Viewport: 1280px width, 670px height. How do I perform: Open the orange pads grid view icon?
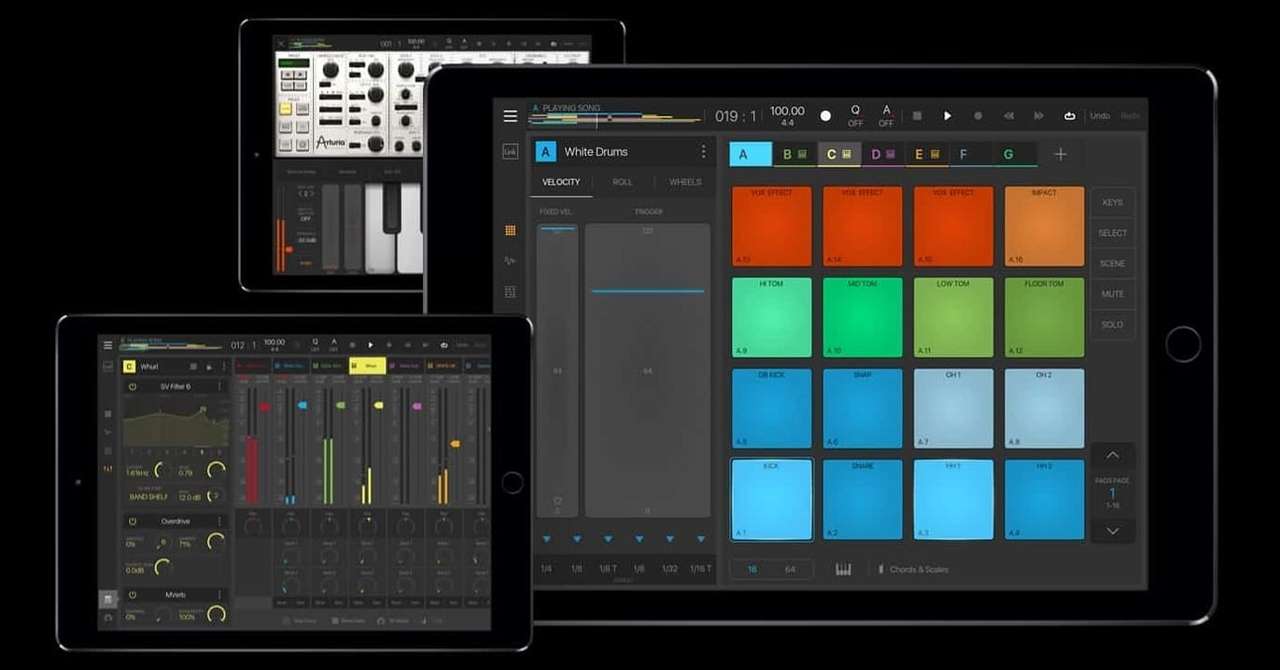pyautogui.click(x=510, y=230)
